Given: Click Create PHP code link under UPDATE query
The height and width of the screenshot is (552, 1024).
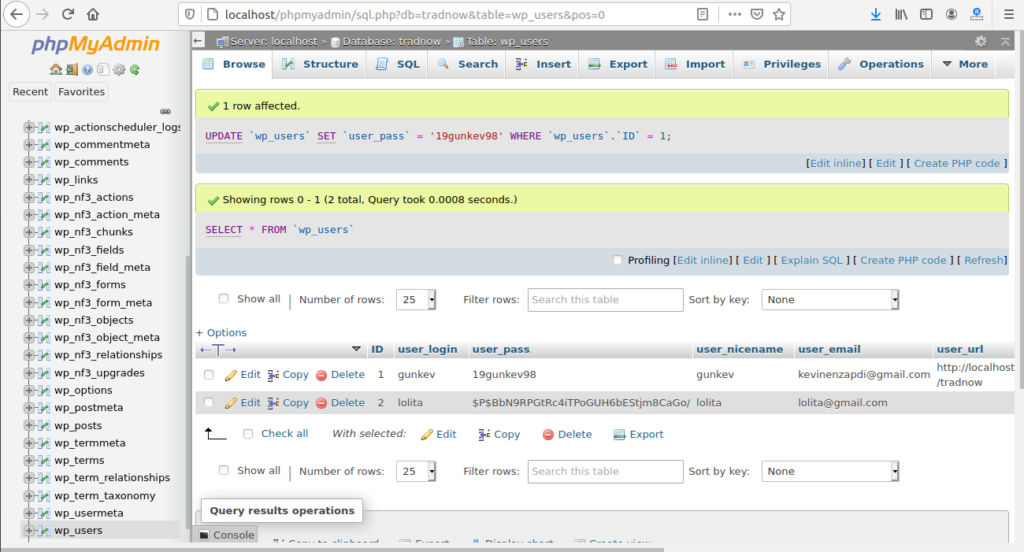Looking at the screenshot, I should [x=957, y=163].
